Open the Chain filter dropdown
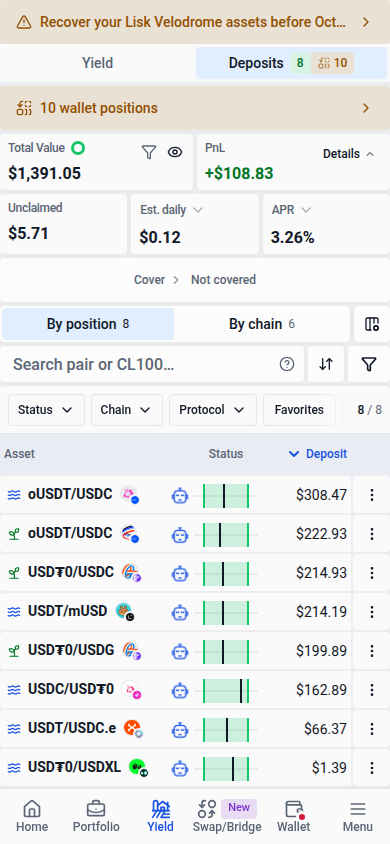The height and width of the screenshot is (844, 390). point(126,410)
